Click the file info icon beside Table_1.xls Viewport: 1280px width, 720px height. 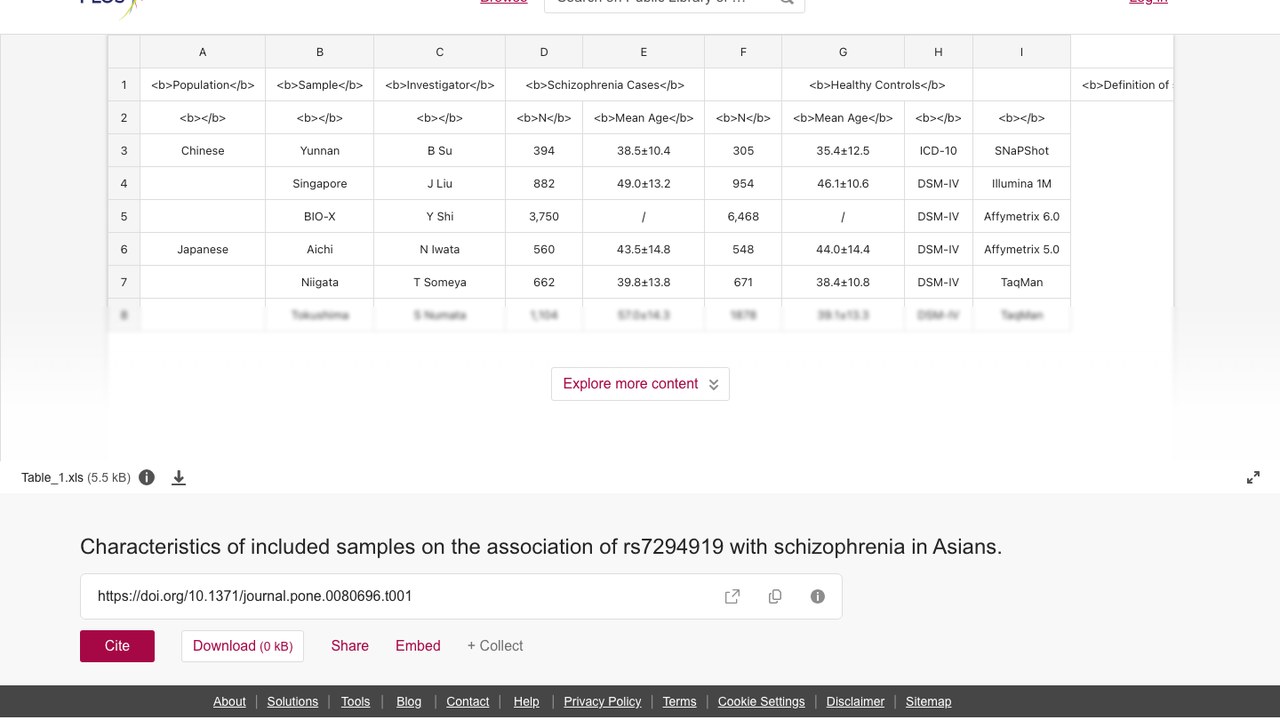click(147, 477)
